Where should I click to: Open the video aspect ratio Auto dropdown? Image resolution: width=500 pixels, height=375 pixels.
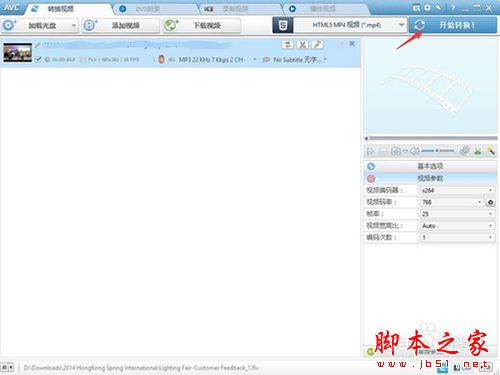pyautogui.click(x=457, y=226)
